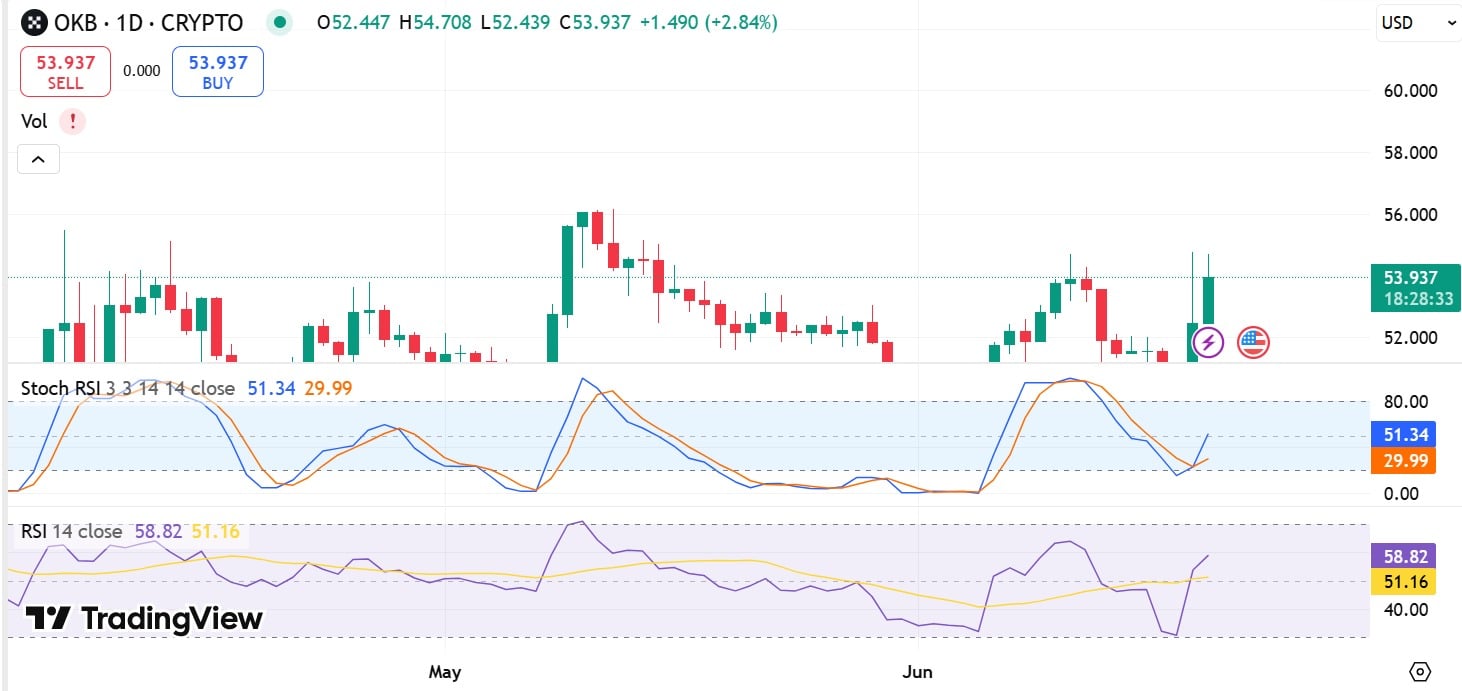Click the BUY 53.937 button
The image size is (1462, 691).
217,71
